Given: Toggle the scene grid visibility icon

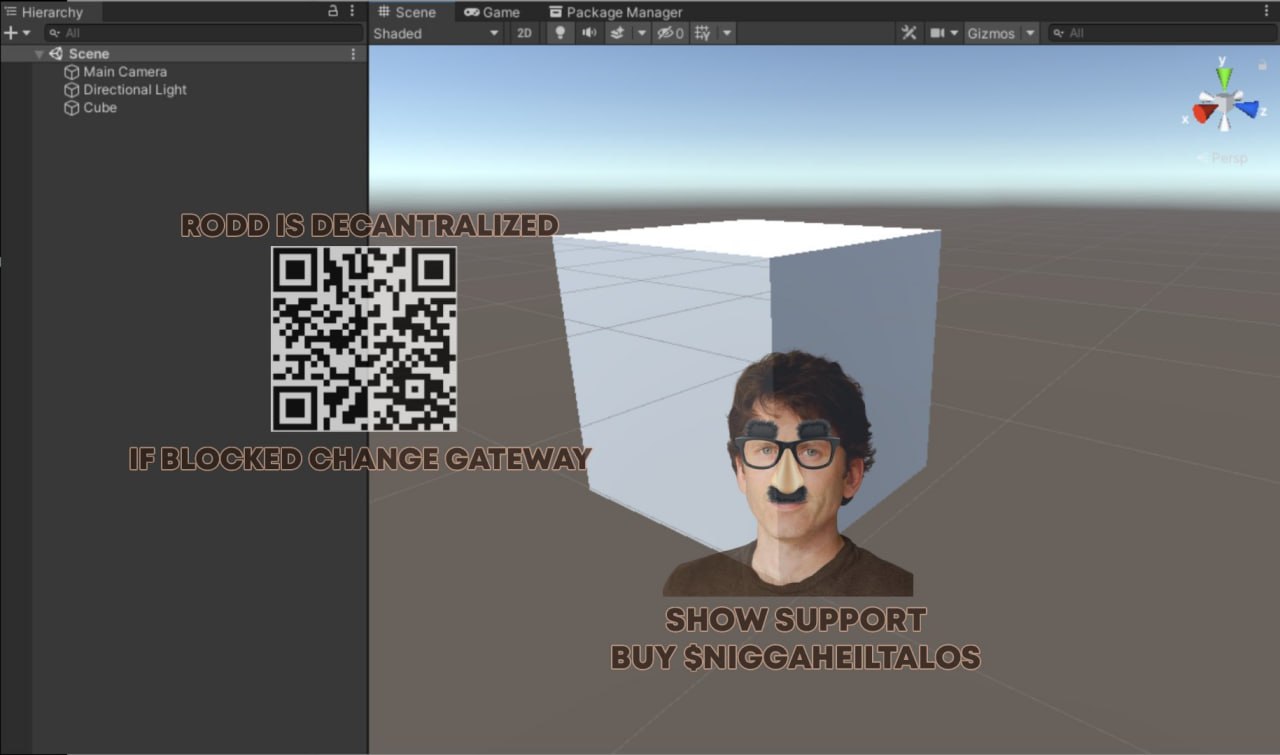Looking at the screenshot, I should pos(702,33).
